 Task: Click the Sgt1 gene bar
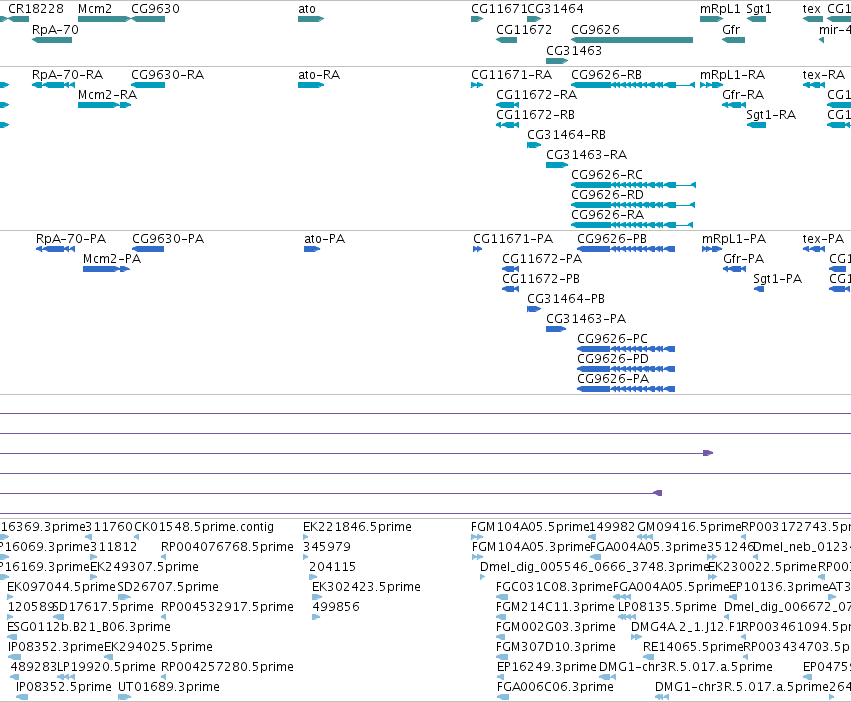pos(756,19)
